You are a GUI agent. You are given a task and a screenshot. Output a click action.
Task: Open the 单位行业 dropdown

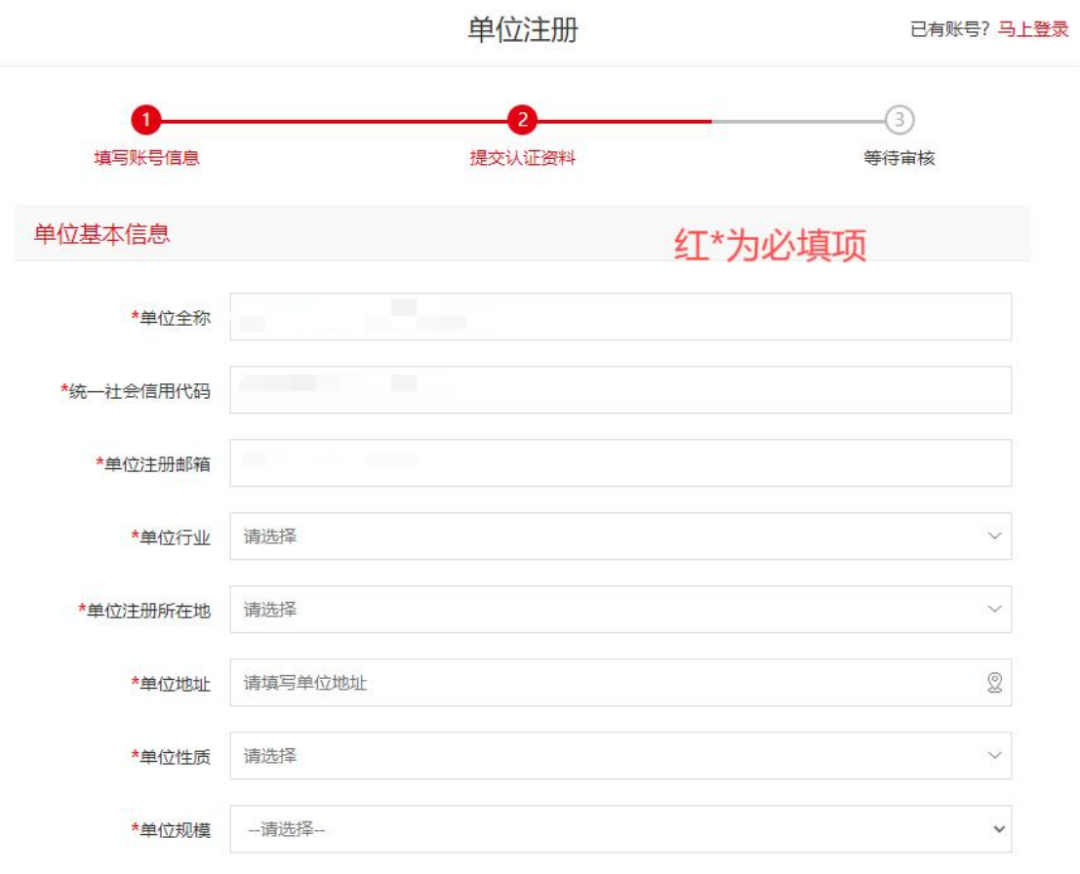pyautogui.click(x=621, y=536)
